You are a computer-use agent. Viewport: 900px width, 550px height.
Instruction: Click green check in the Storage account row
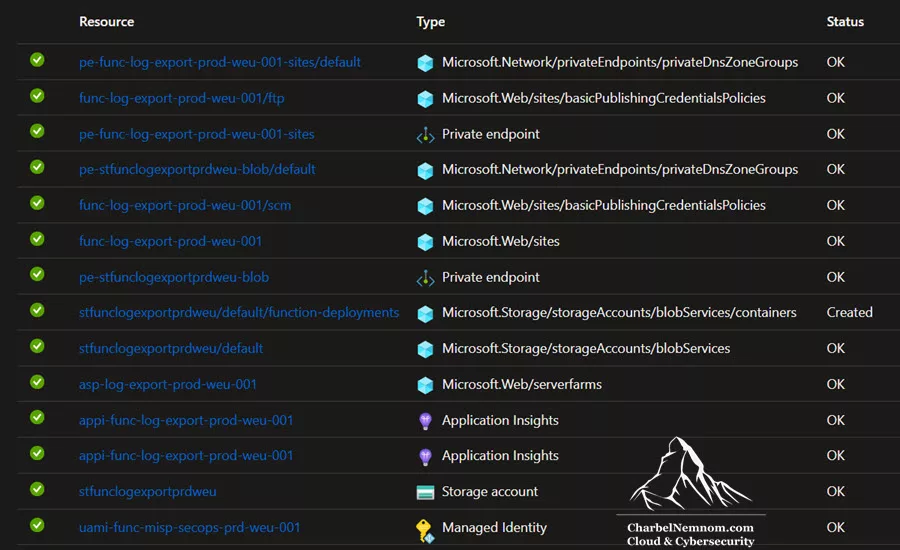pos(37,489)
